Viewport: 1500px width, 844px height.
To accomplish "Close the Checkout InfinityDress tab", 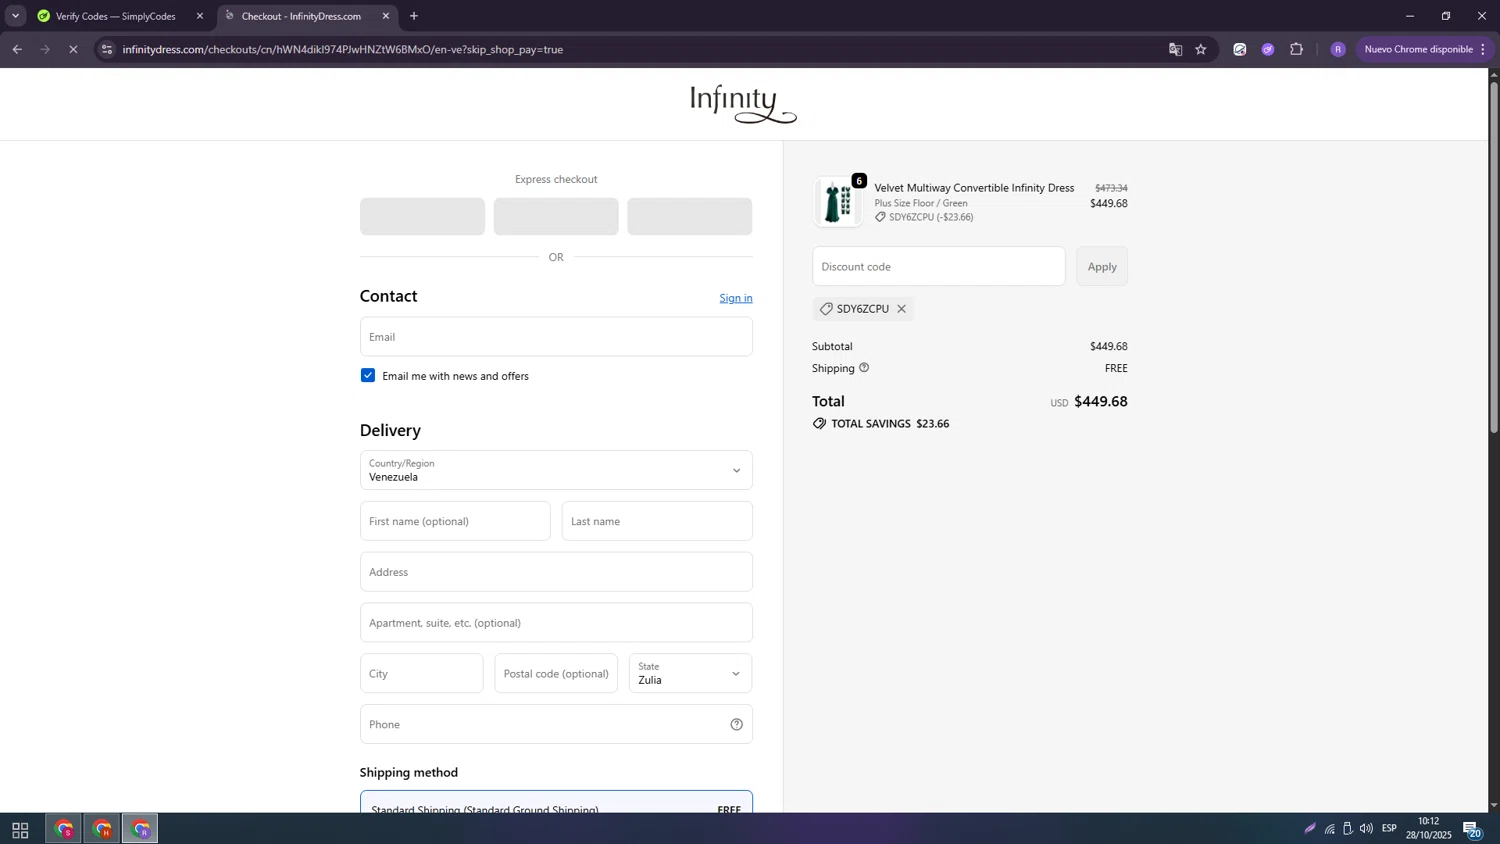I will click(x=386, y=16).
